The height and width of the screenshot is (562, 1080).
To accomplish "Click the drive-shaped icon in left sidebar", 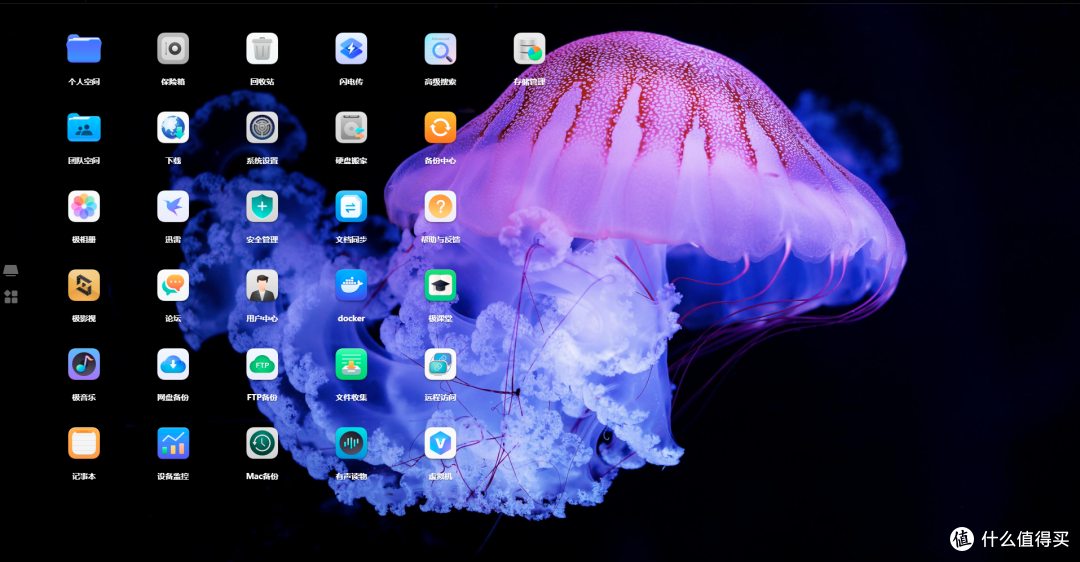I will 10,271.
